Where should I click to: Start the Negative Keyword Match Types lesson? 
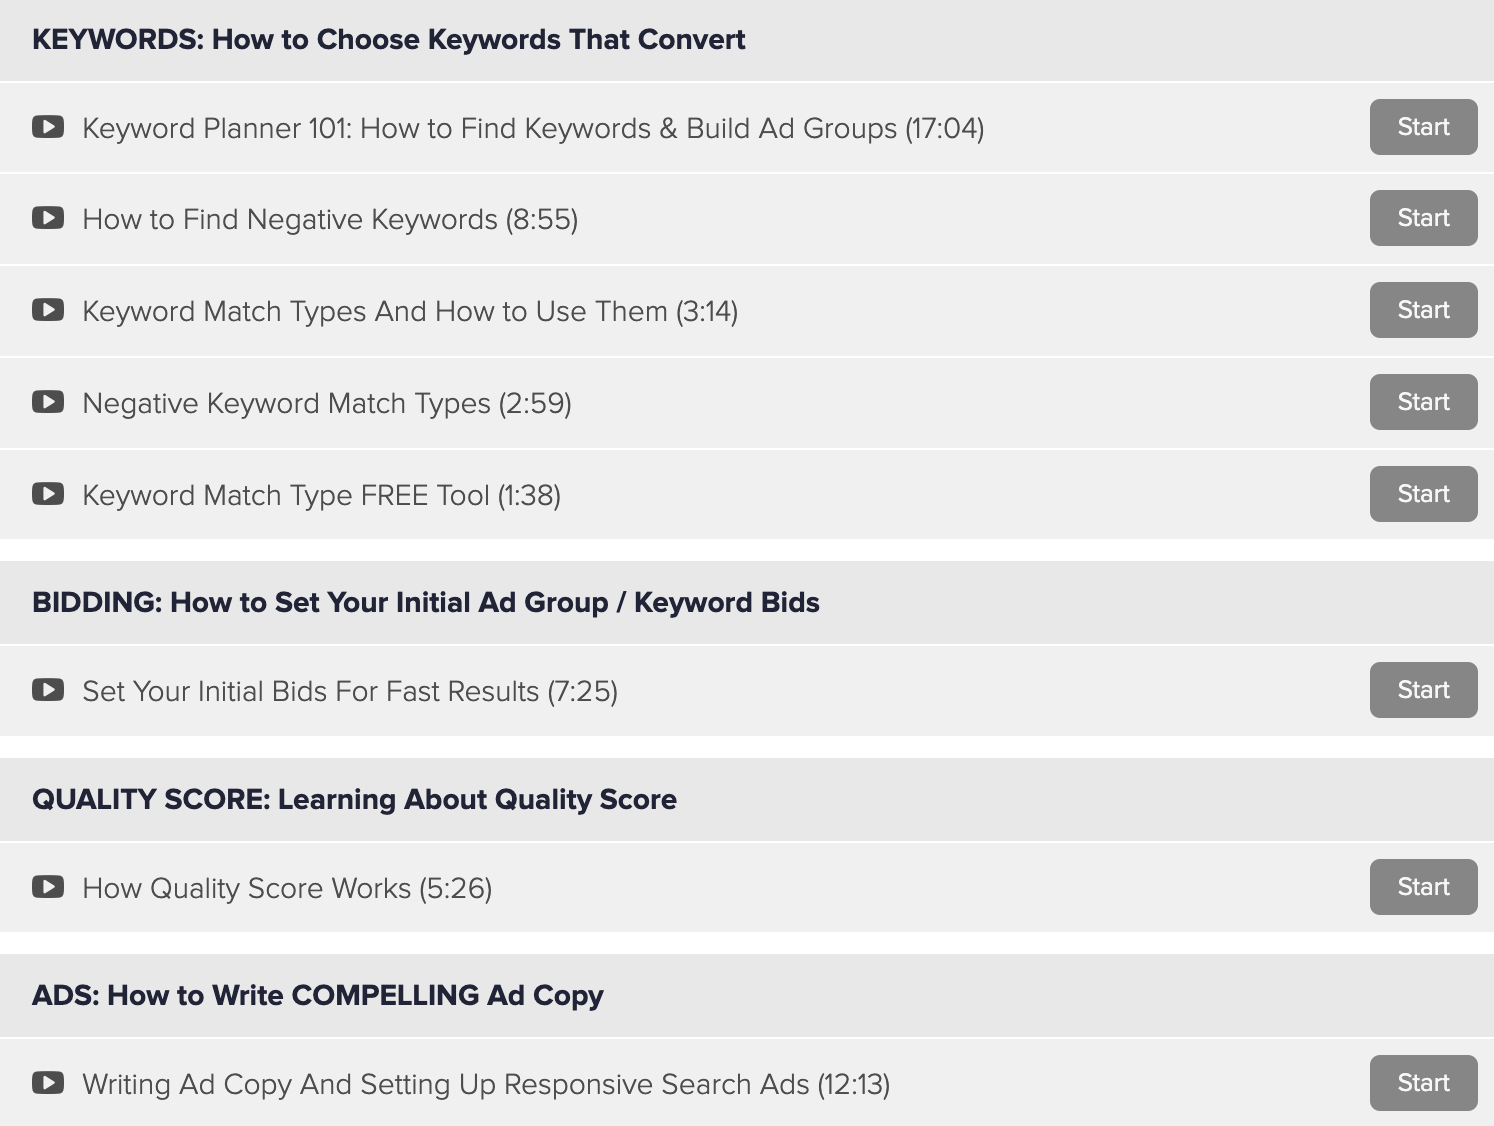coord(1423,402)
